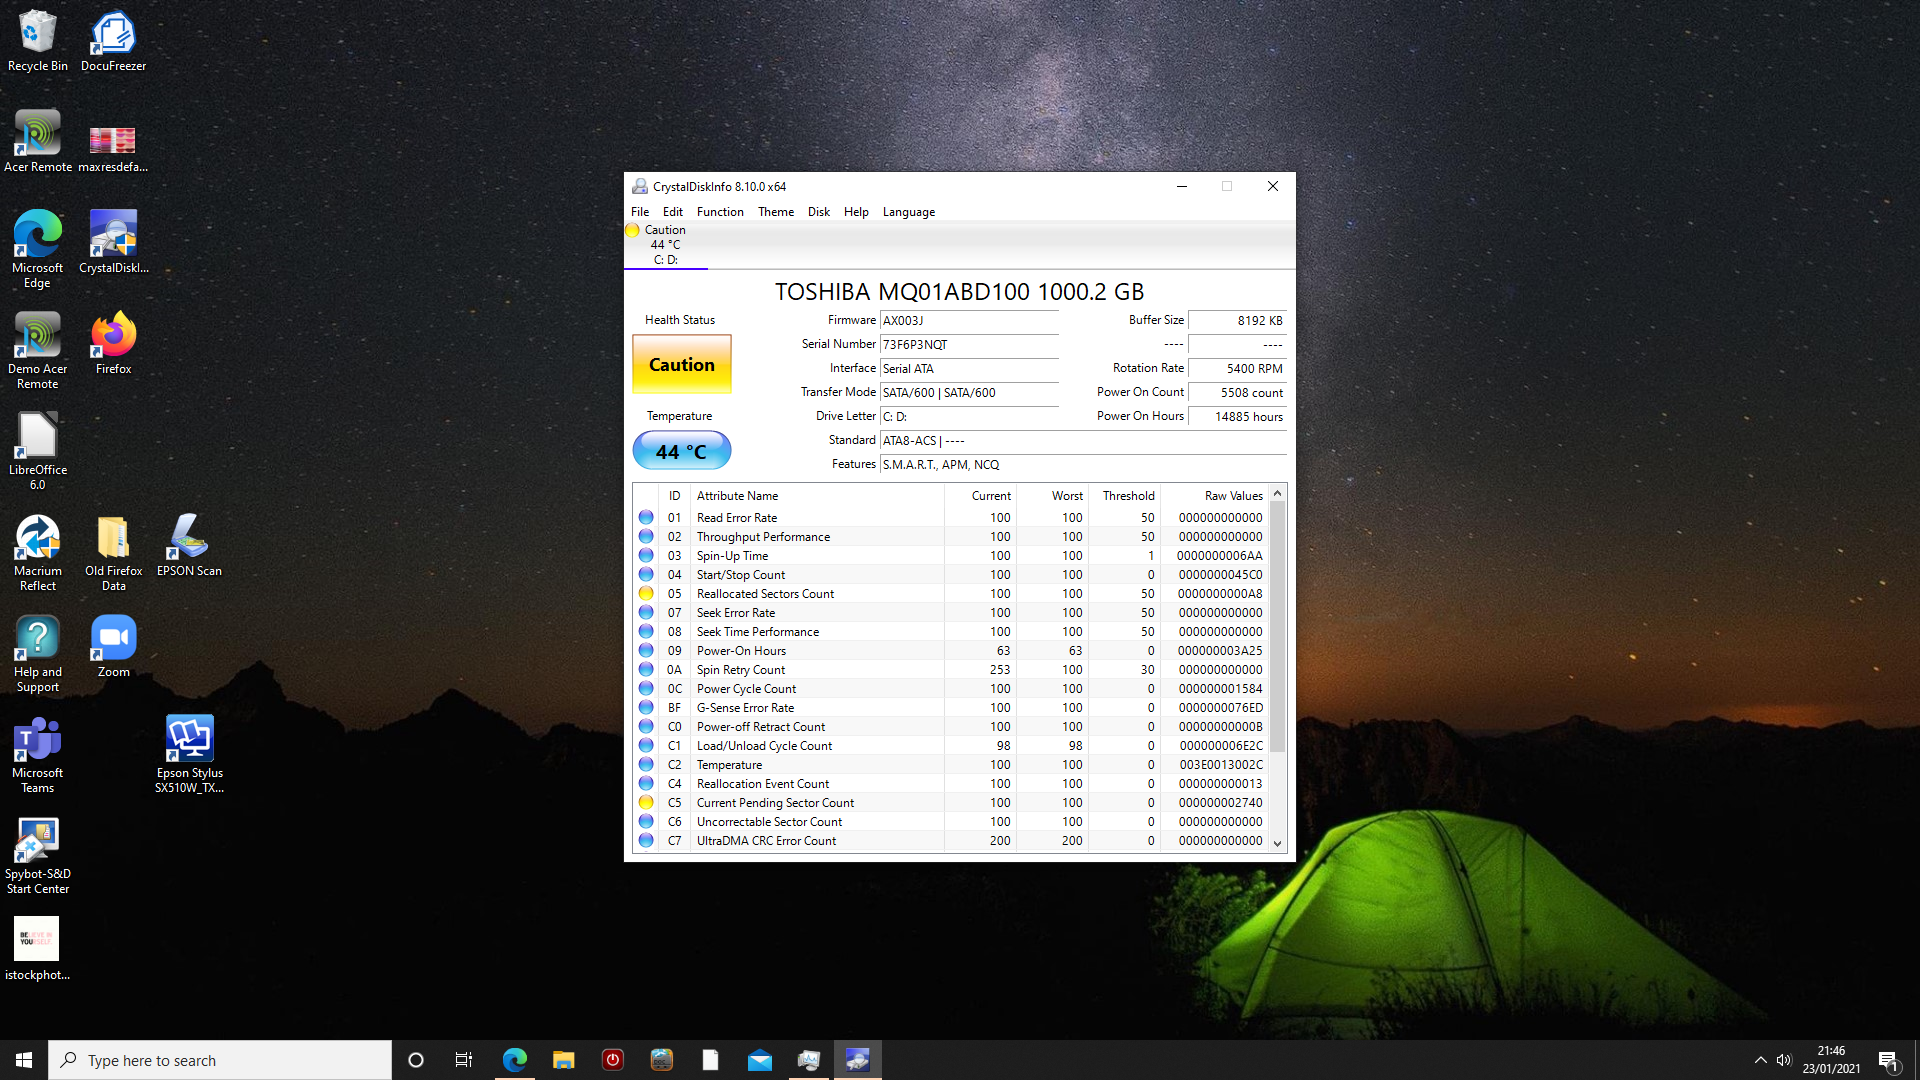Open DocuFreezer desktop shortcut
Viewport: 1920px width, 1080px height.
[113, 41]
